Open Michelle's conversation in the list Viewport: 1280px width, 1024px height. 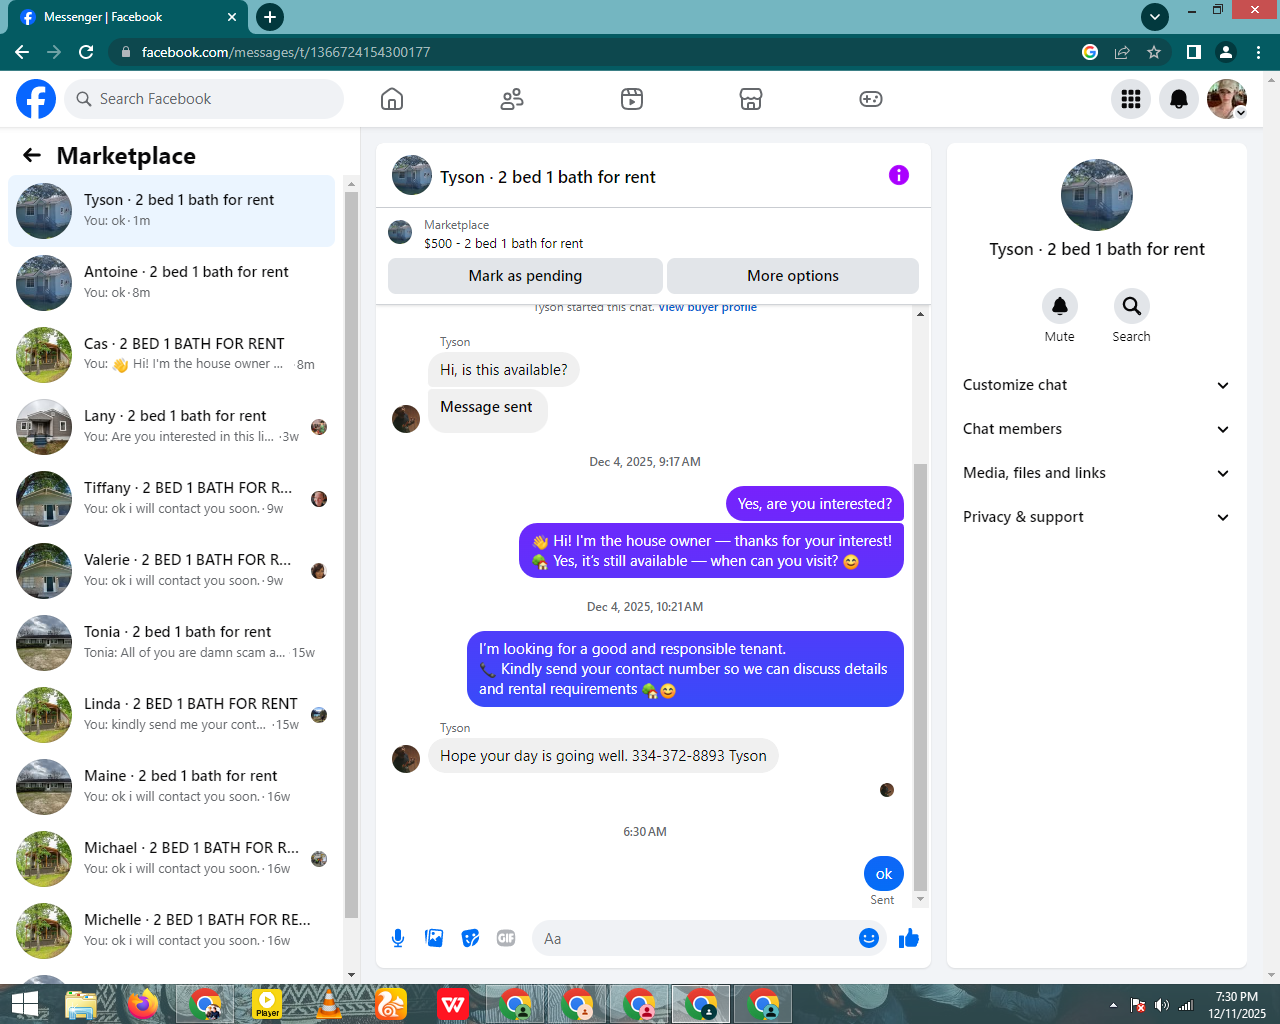[171, 931]
